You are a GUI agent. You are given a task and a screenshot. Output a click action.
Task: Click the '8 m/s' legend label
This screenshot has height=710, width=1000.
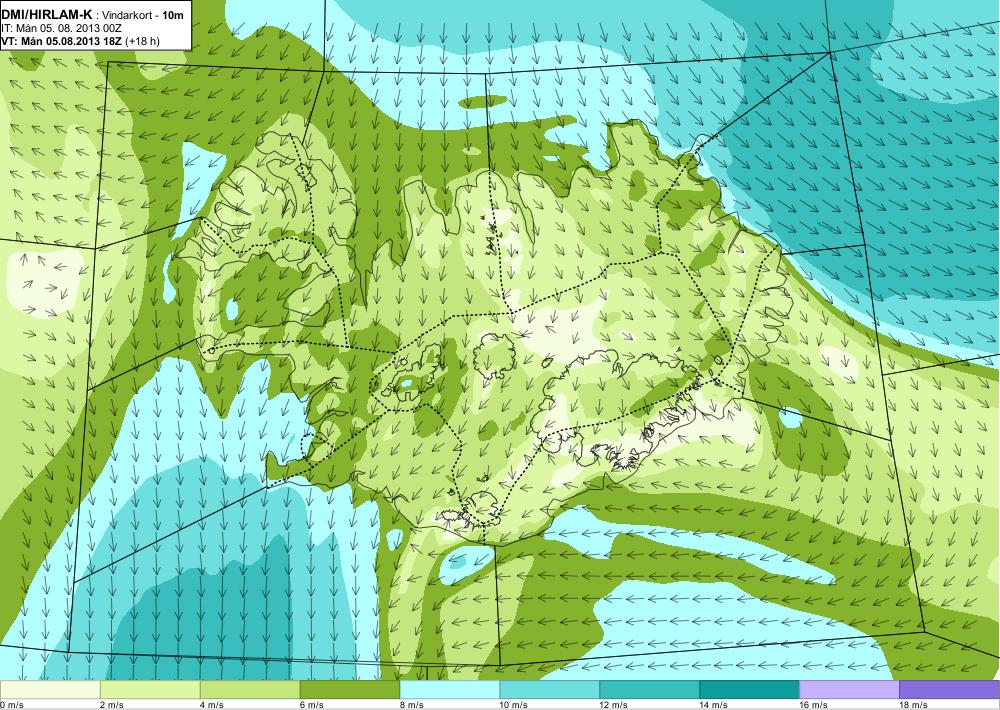click(x=411, y=705)
